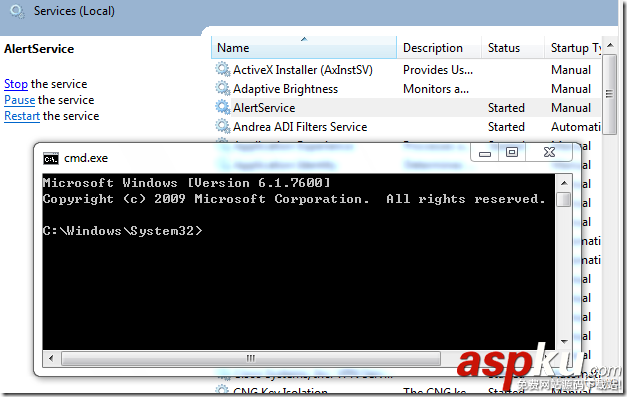Click the Services (Local) header title
627x397 pixels.
(74, 11)
